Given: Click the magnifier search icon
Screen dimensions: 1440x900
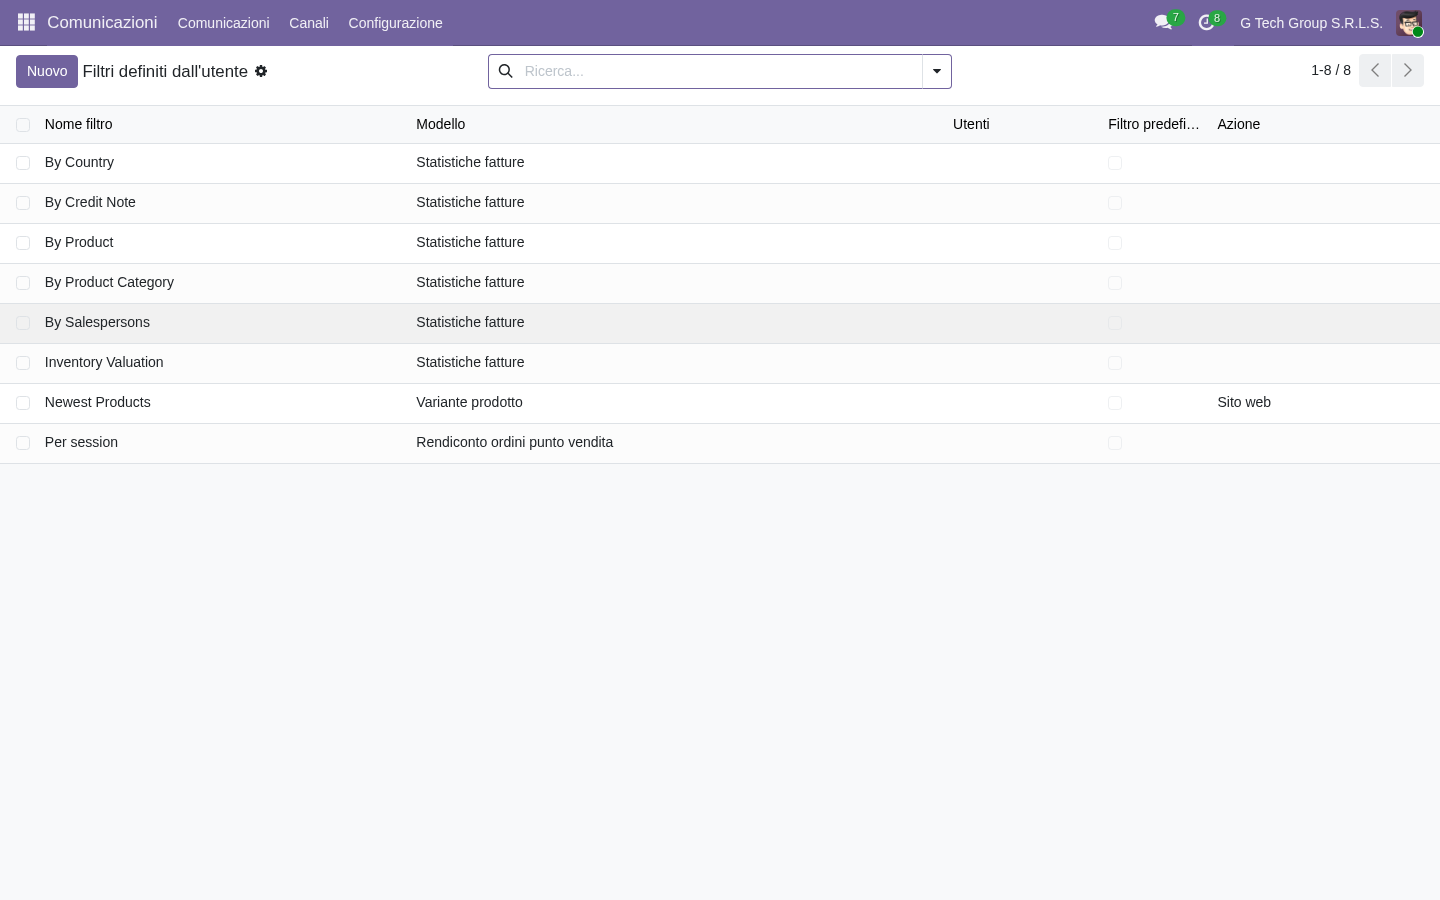Looking at the screenshot, I should (506, 71).
